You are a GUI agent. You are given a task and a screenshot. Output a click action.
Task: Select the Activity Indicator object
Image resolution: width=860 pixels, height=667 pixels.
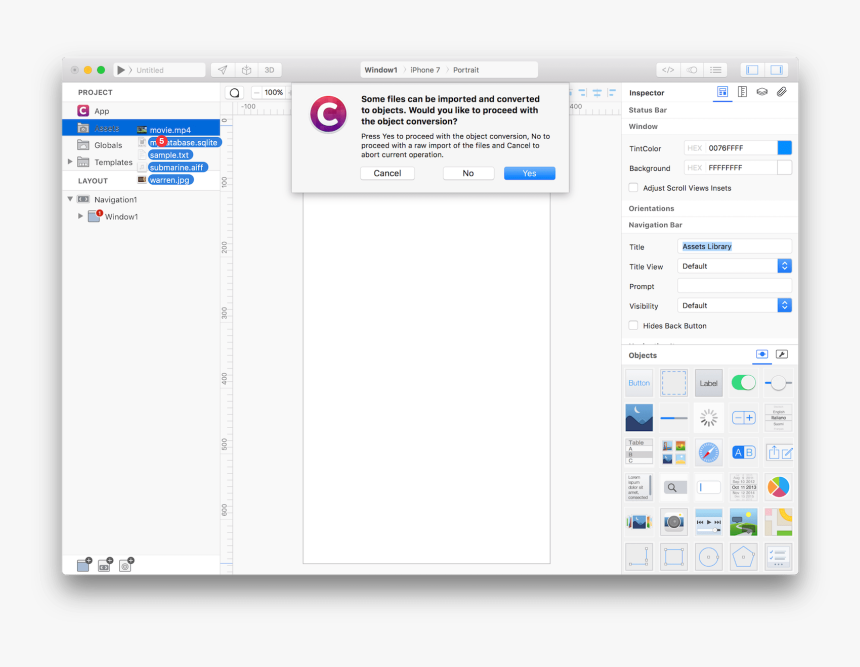click(708, 418)
